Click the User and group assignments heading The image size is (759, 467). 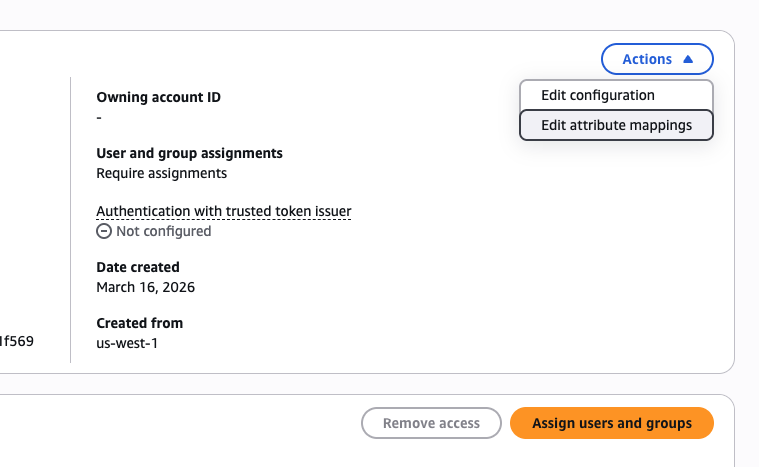189,153
